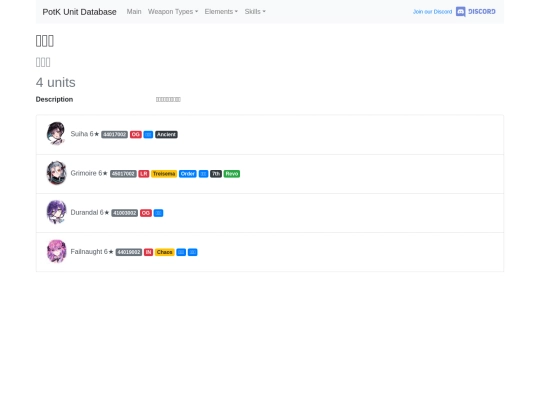Open Durandal's portrait thumbnail

point(56,212)
